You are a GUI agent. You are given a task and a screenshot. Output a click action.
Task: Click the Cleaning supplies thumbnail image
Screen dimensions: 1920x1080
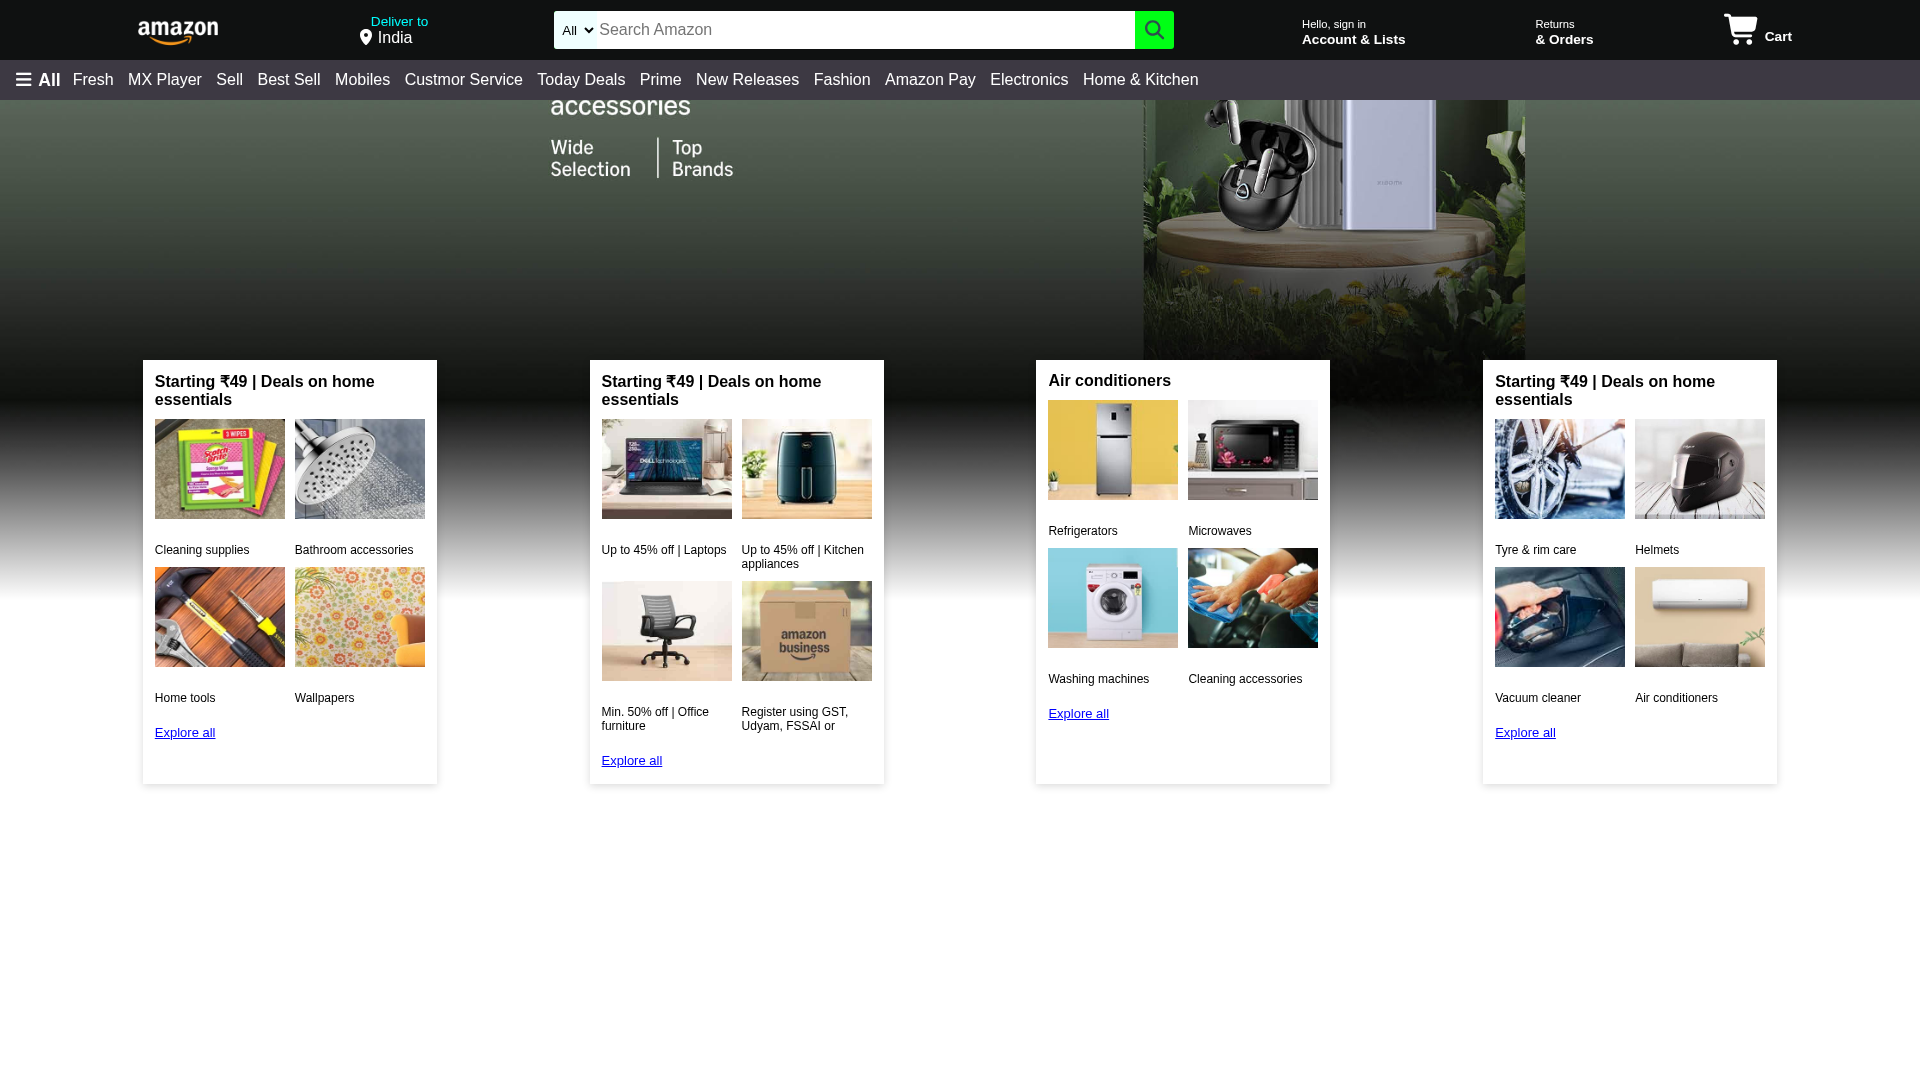click(219, 468)
